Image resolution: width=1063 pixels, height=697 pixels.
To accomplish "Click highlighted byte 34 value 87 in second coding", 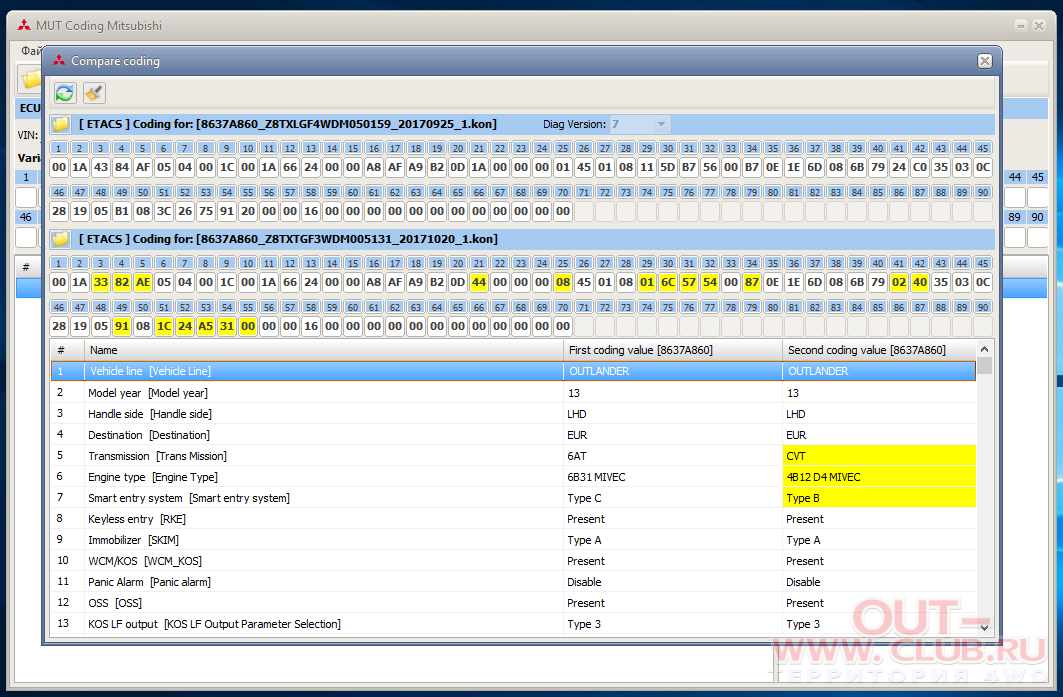I will [x=752, y=282].
